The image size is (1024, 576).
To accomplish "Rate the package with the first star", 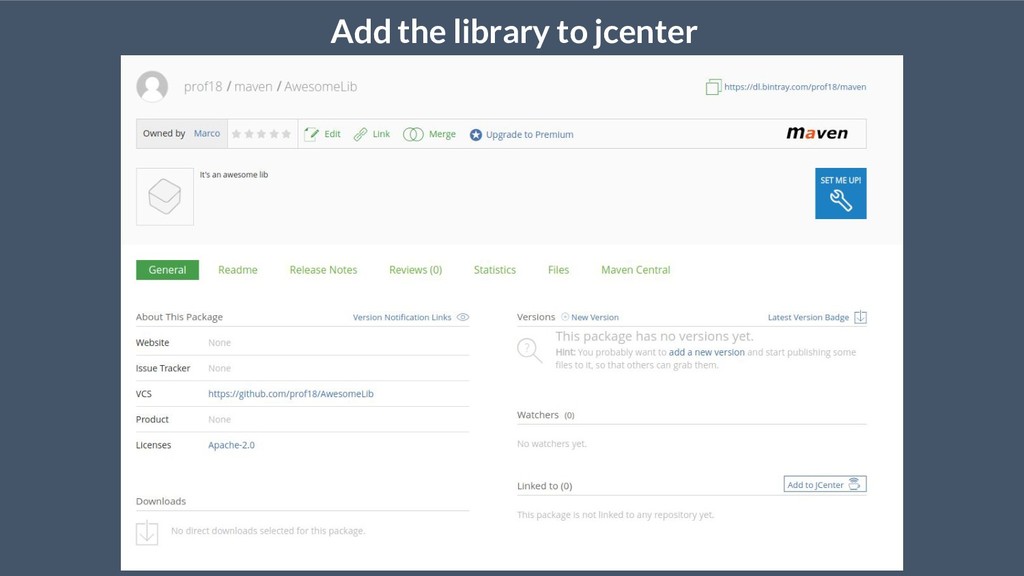I will click(x=236, y=134).
